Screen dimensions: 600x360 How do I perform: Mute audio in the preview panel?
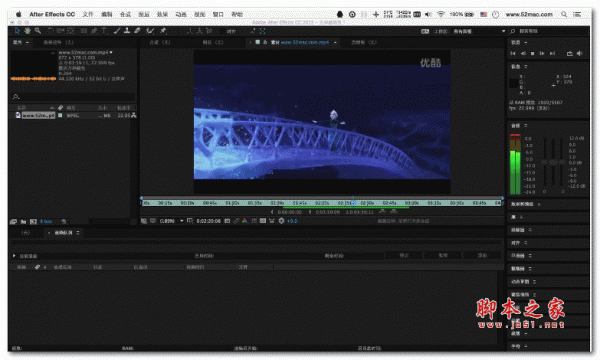(x=580, y=54)
